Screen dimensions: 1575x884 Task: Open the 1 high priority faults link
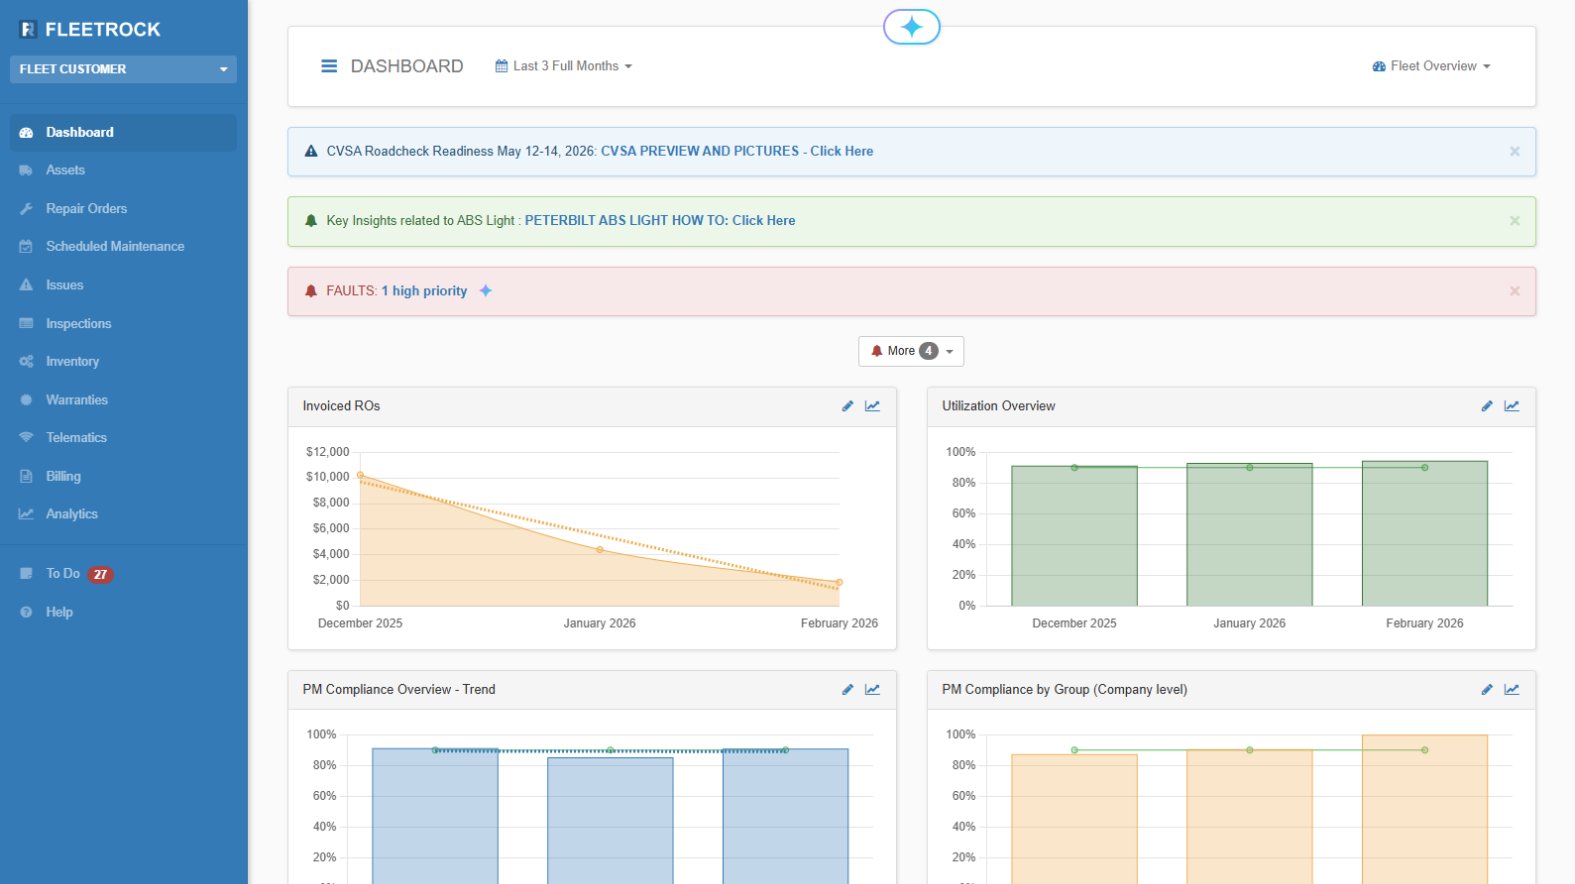(424, 291)
